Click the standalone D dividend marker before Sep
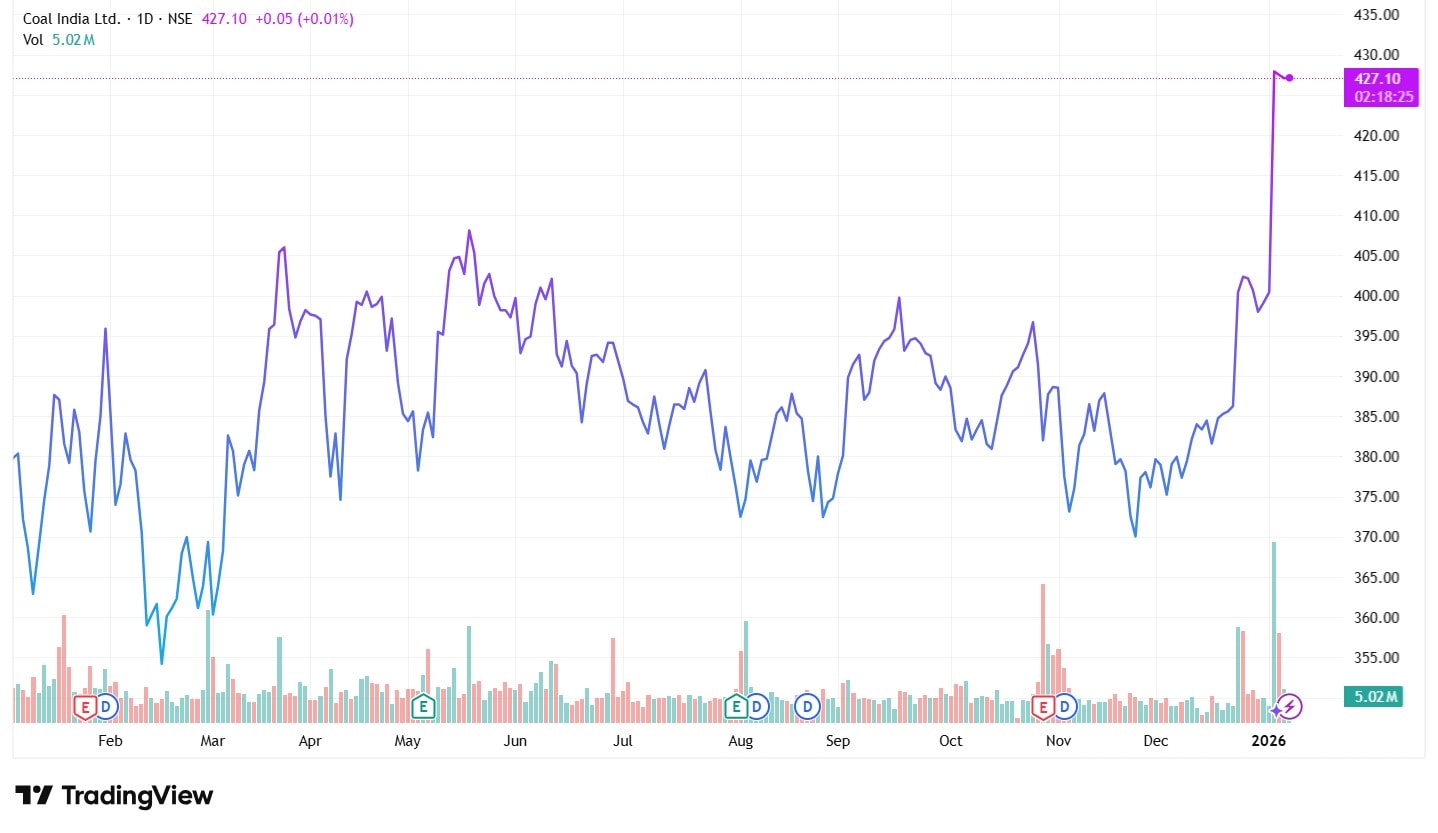Image resolution: width=1438 pixels, height=833 pixels. [x=807, y=707]
